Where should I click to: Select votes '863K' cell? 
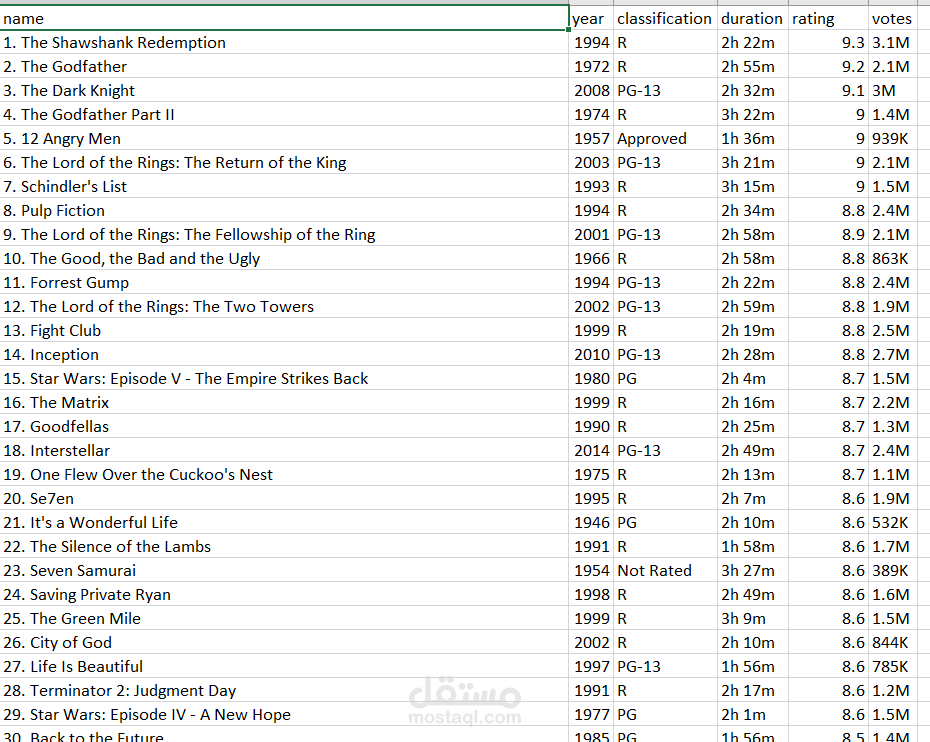(x=893, y=259)
